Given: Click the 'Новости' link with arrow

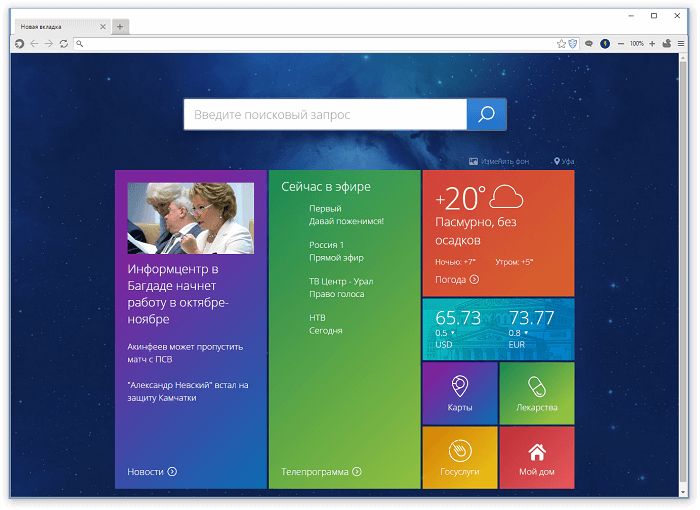Looking at the screenshot, I should [152, 472].
